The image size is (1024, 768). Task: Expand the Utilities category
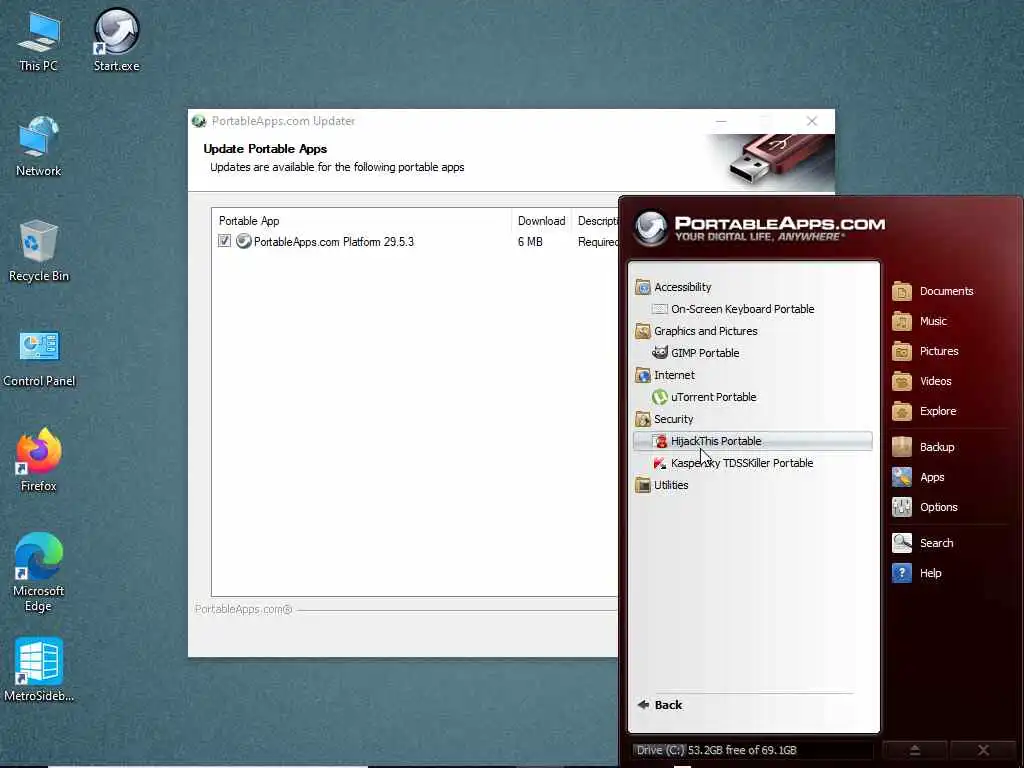point(662,485)
